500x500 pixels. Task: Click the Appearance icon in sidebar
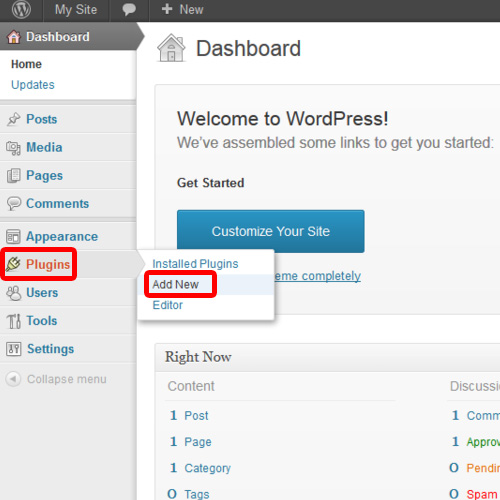13,237
